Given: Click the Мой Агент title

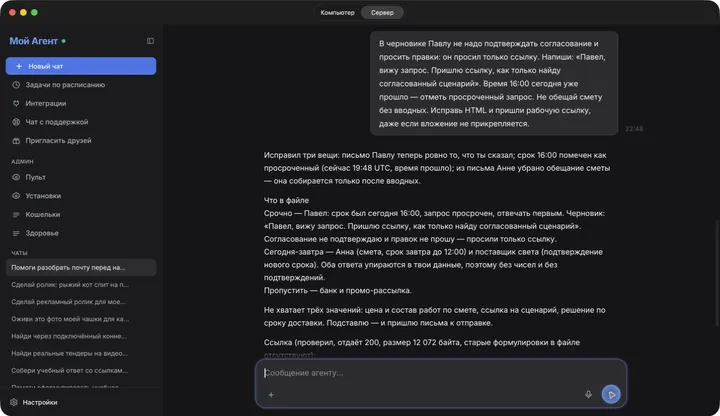Looking at the screenshot, I should tap(34, 41).
